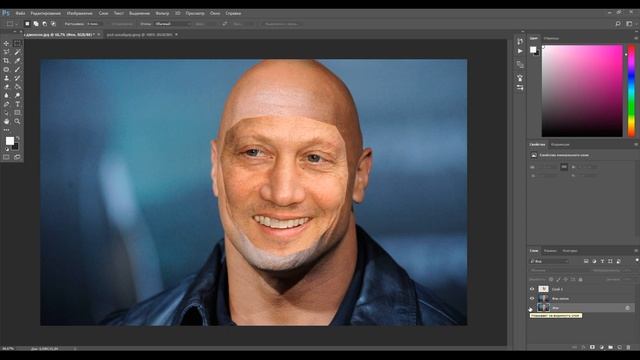The image size is (640, 360).
Task: Select the Hand tool
Action: 6,121
